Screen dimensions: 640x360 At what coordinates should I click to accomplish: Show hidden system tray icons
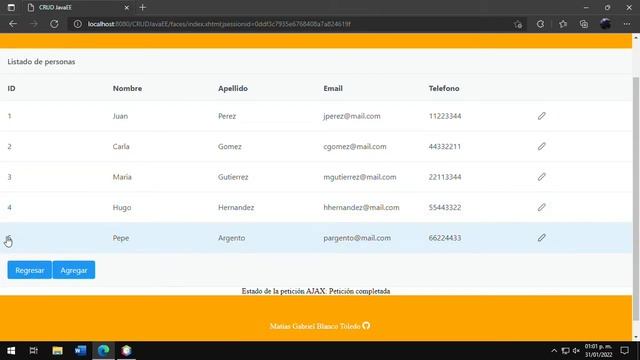tap(554, 351)
